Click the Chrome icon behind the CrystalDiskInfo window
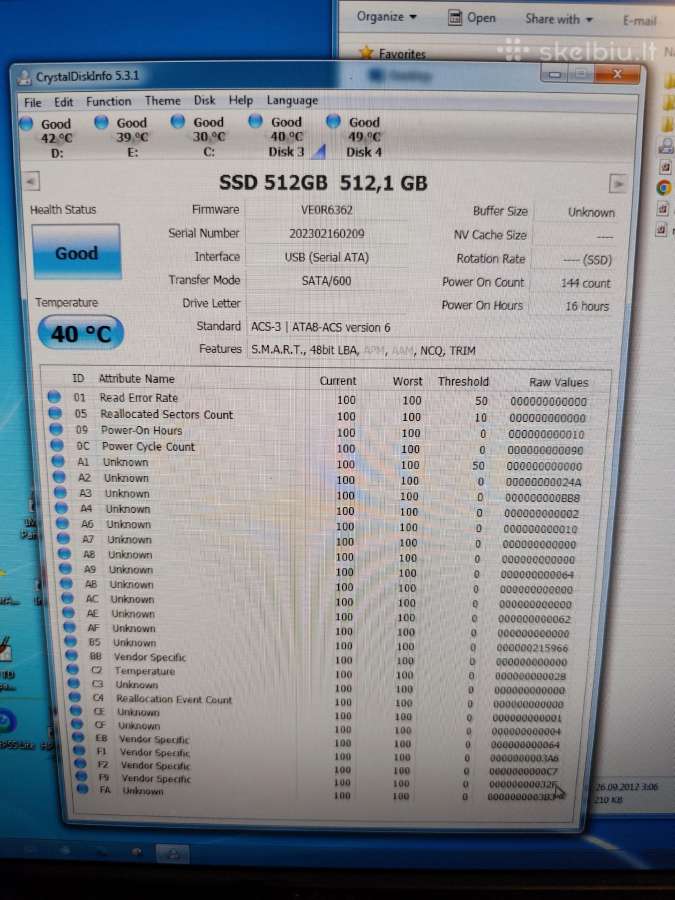Screen dimensions: 675x900 click(x=664, y=187)
